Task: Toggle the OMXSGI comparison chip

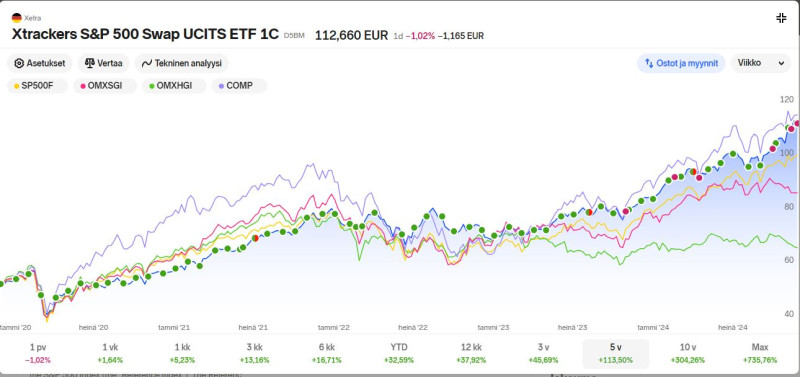Action: point(105,86)
